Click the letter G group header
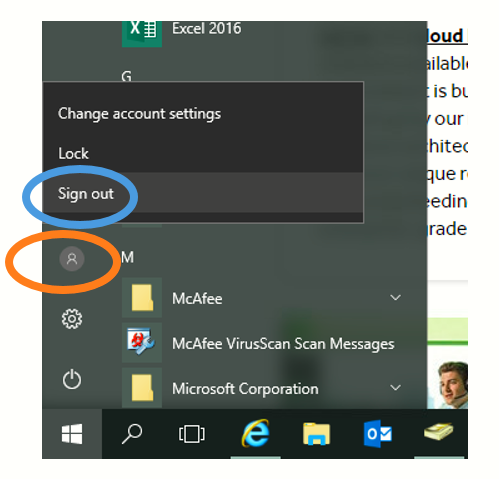 [x=126, y=77]
